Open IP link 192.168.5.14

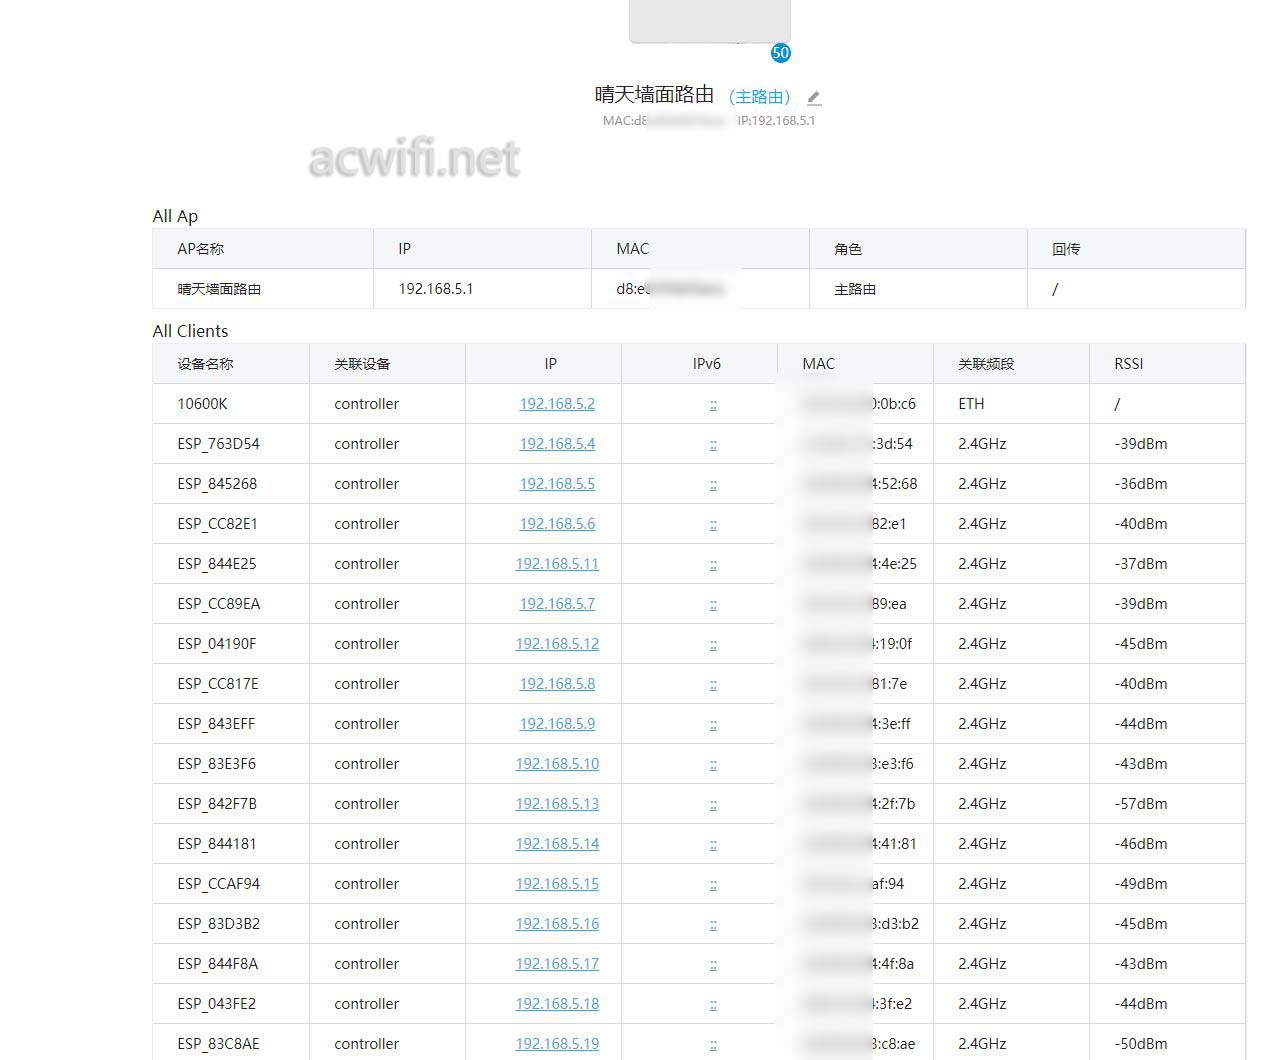(x=557, y=844)
